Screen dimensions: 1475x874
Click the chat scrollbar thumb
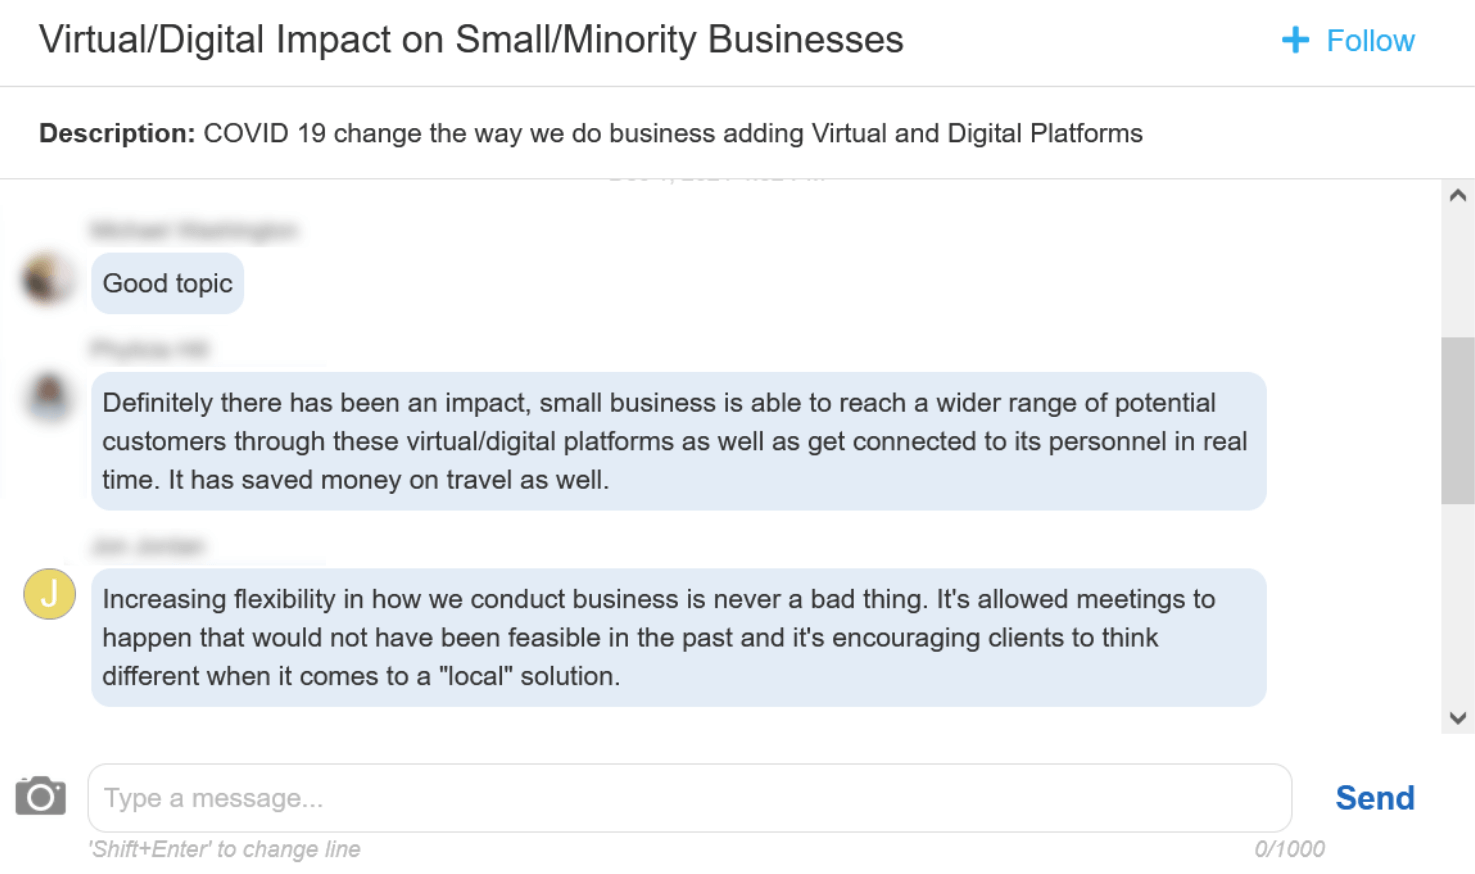[x=1457, y=420]
